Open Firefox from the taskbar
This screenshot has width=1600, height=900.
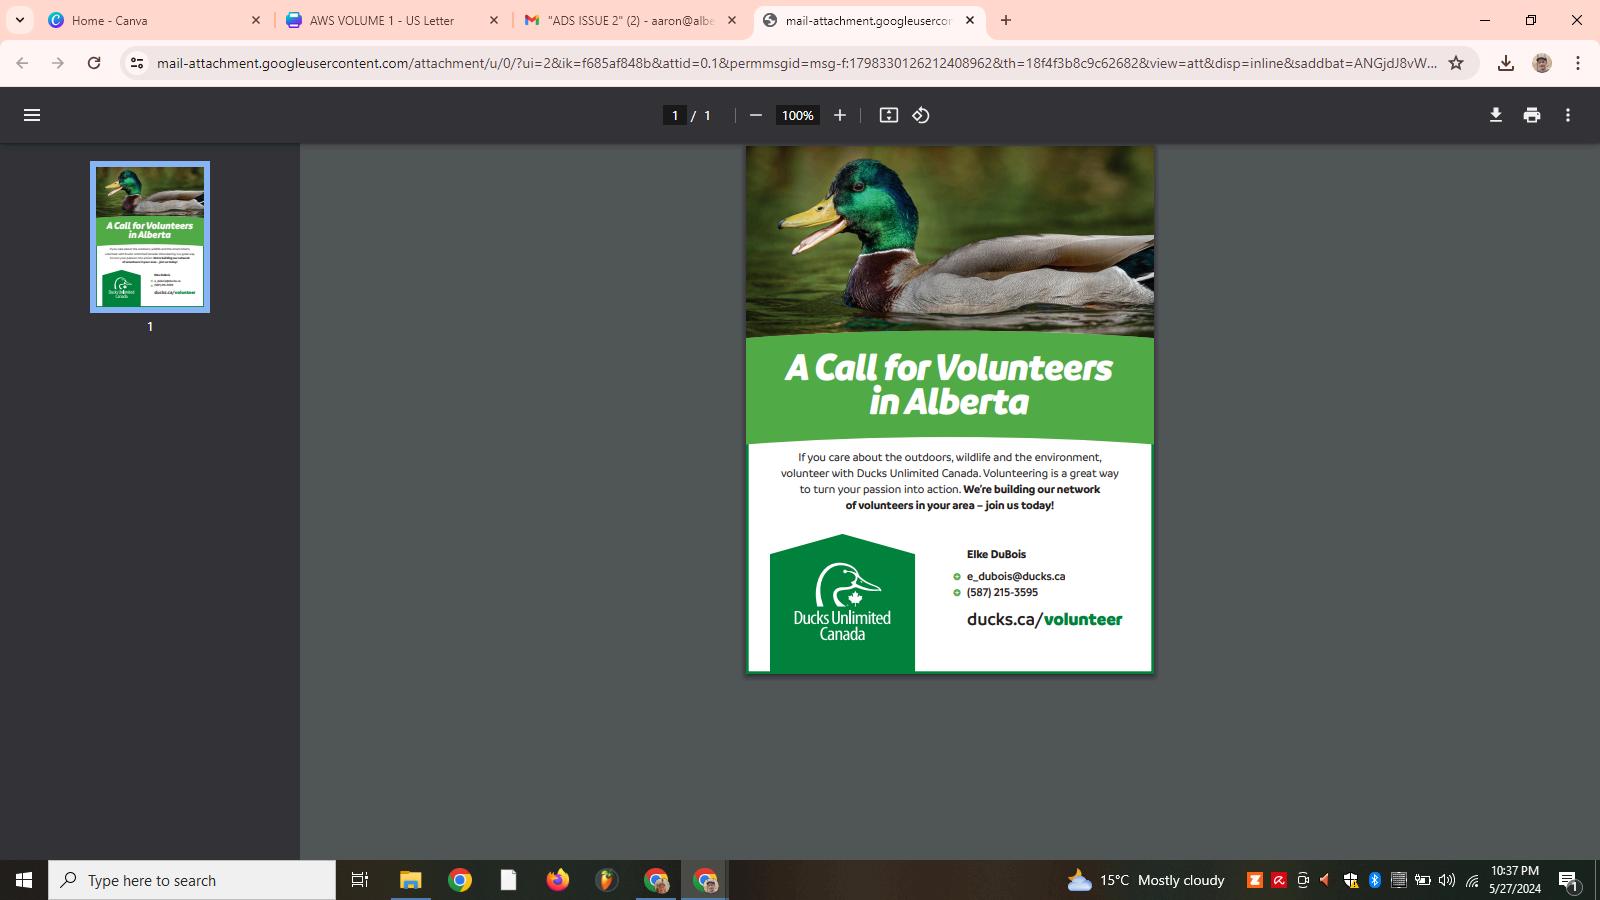(x=557, y=880)
